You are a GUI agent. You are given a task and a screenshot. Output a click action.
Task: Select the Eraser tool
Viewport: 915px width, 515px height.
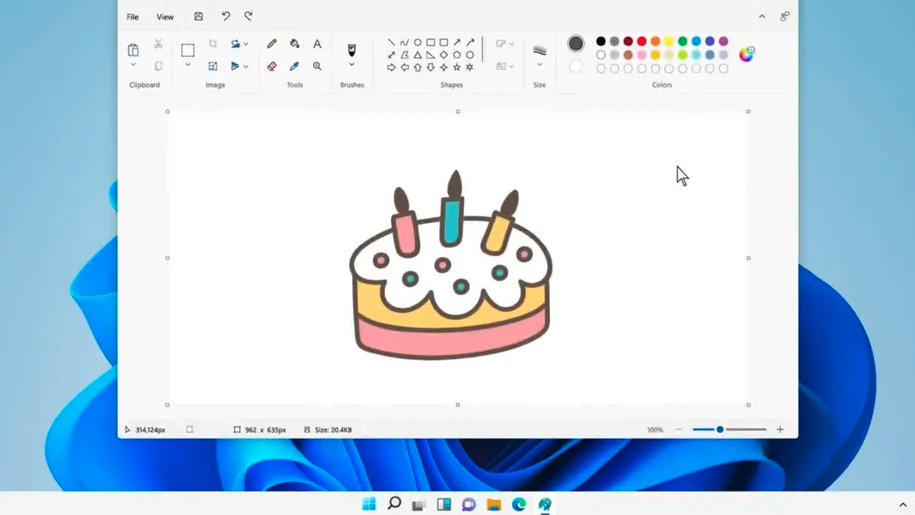[272, 66]
